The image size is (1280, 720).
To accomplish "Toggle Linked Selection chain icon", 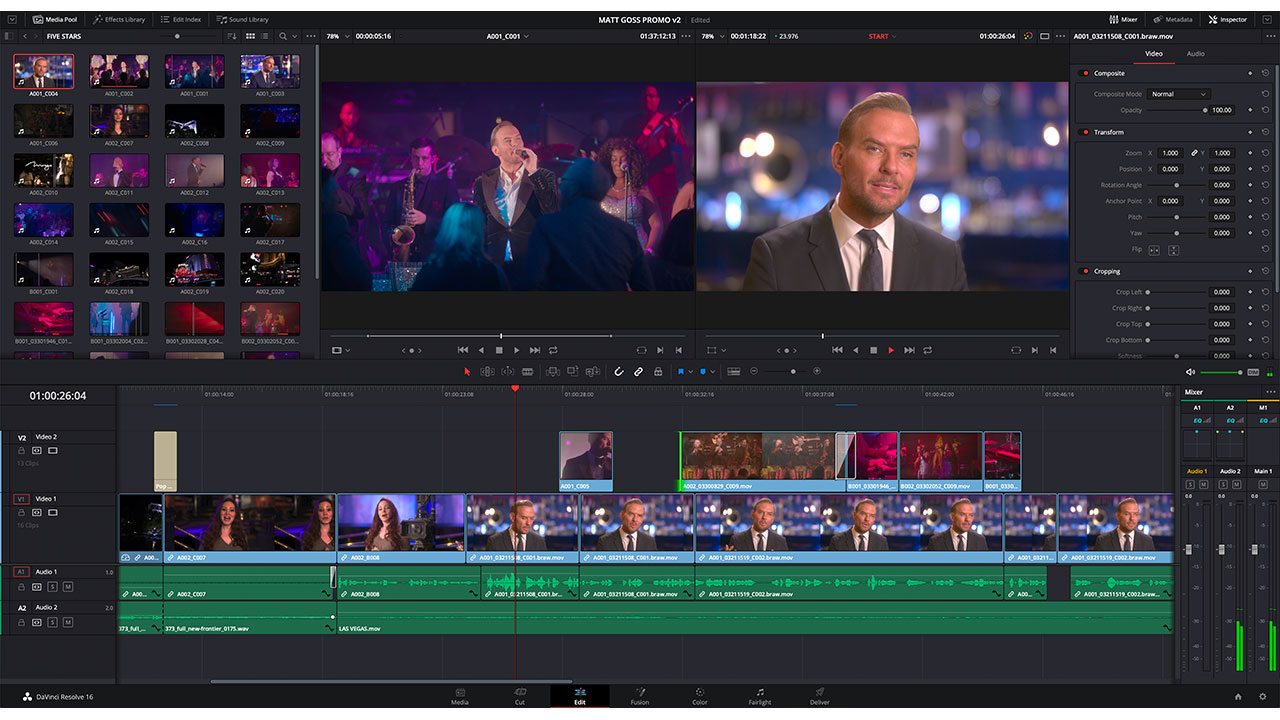I will point(640,371).
